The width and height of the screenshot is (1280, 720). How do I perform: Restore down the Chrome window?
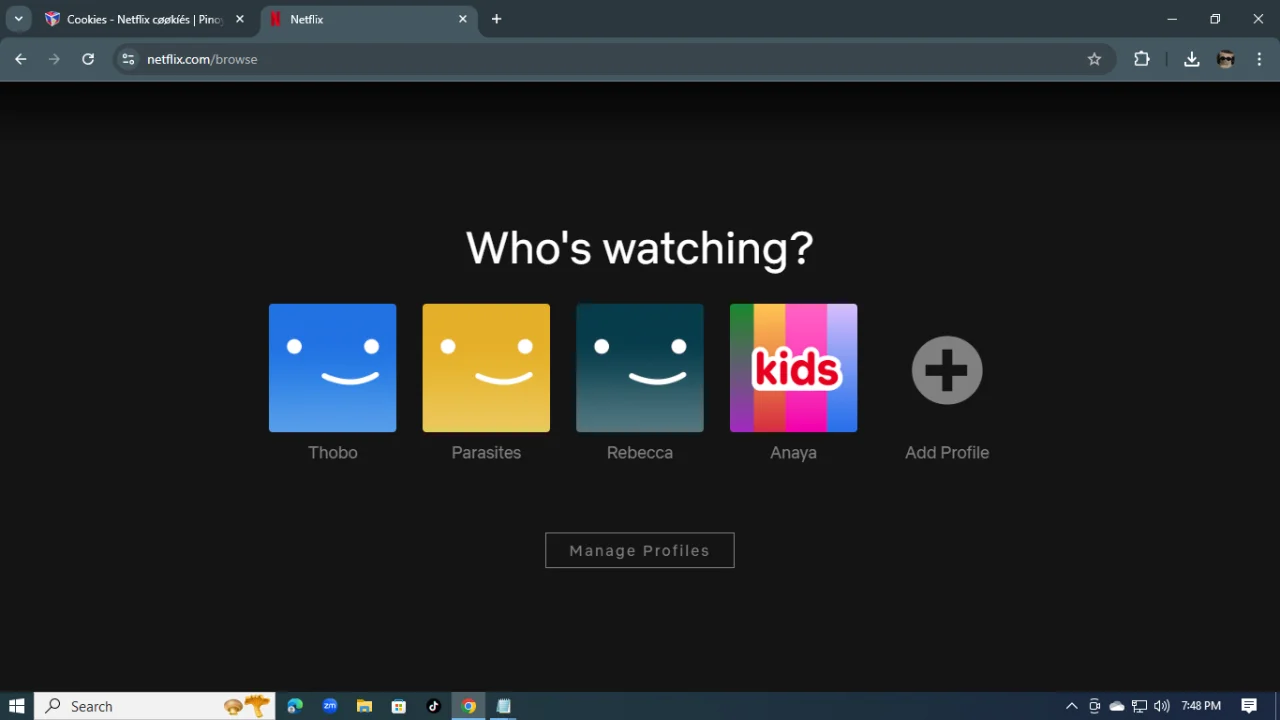coord(1215,19)
